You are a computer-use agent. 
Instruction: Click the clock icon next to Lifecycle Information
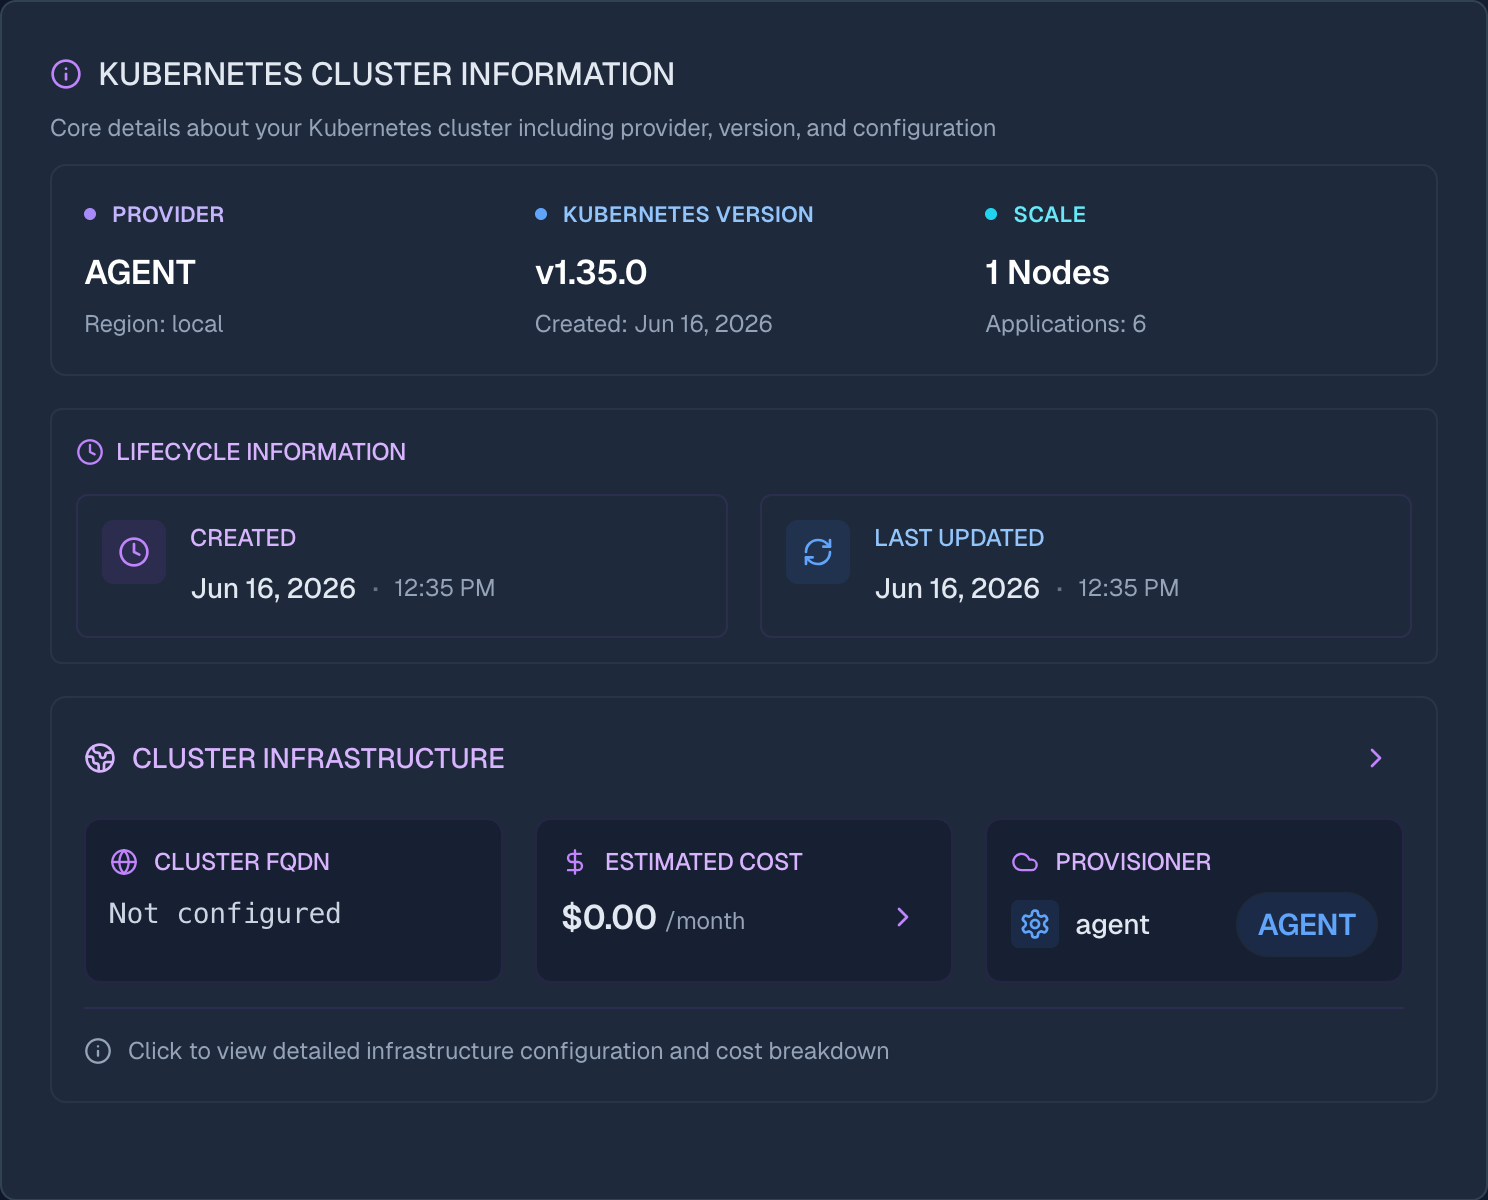pos(90,452)
